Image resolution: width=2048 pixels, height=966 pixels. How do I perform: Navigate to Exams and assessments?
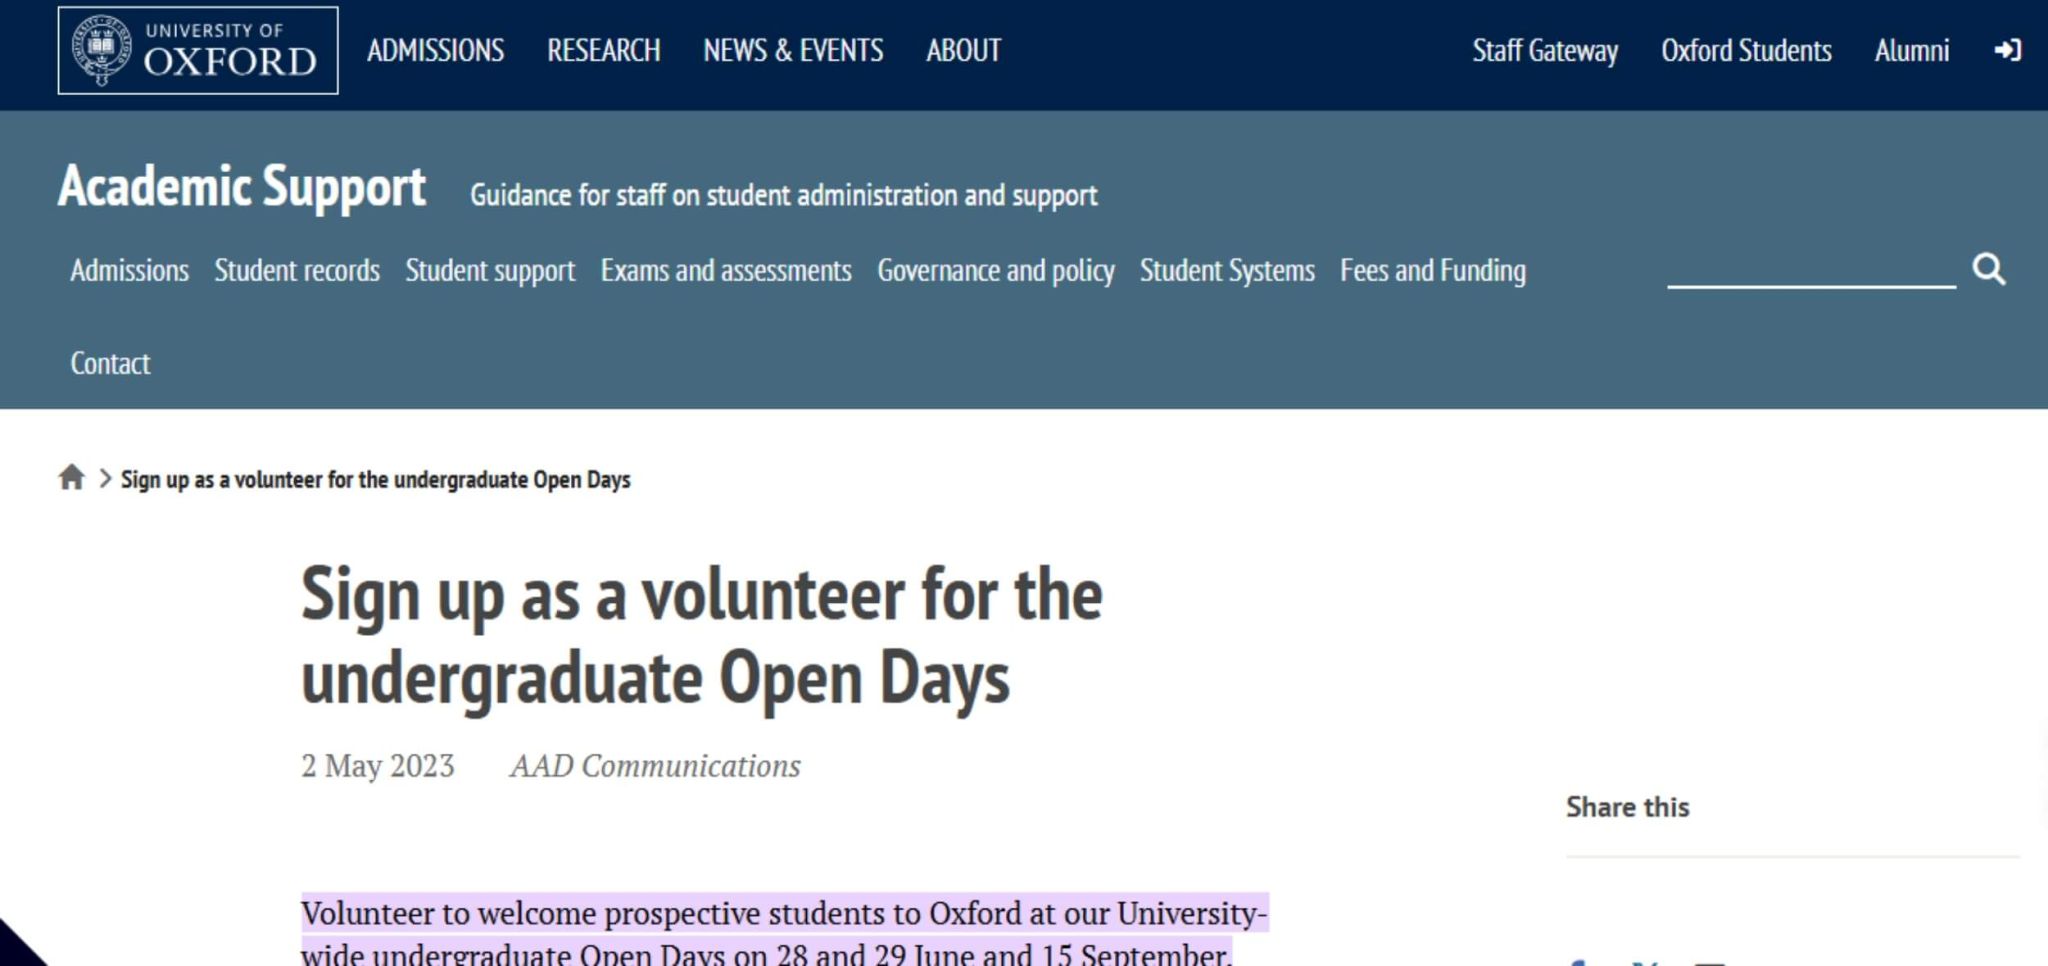pyautogui.click(x=726, y=270)
